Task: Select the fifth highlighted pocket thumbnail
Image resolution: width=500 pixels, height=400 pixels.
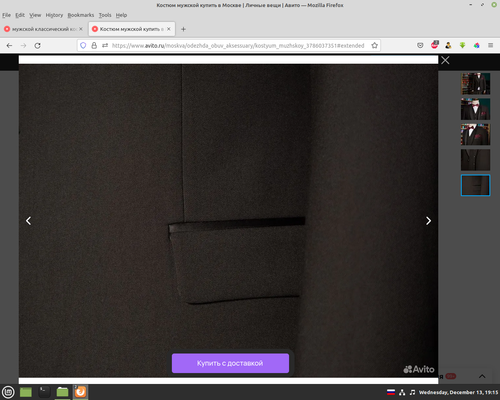Action: 476,185
